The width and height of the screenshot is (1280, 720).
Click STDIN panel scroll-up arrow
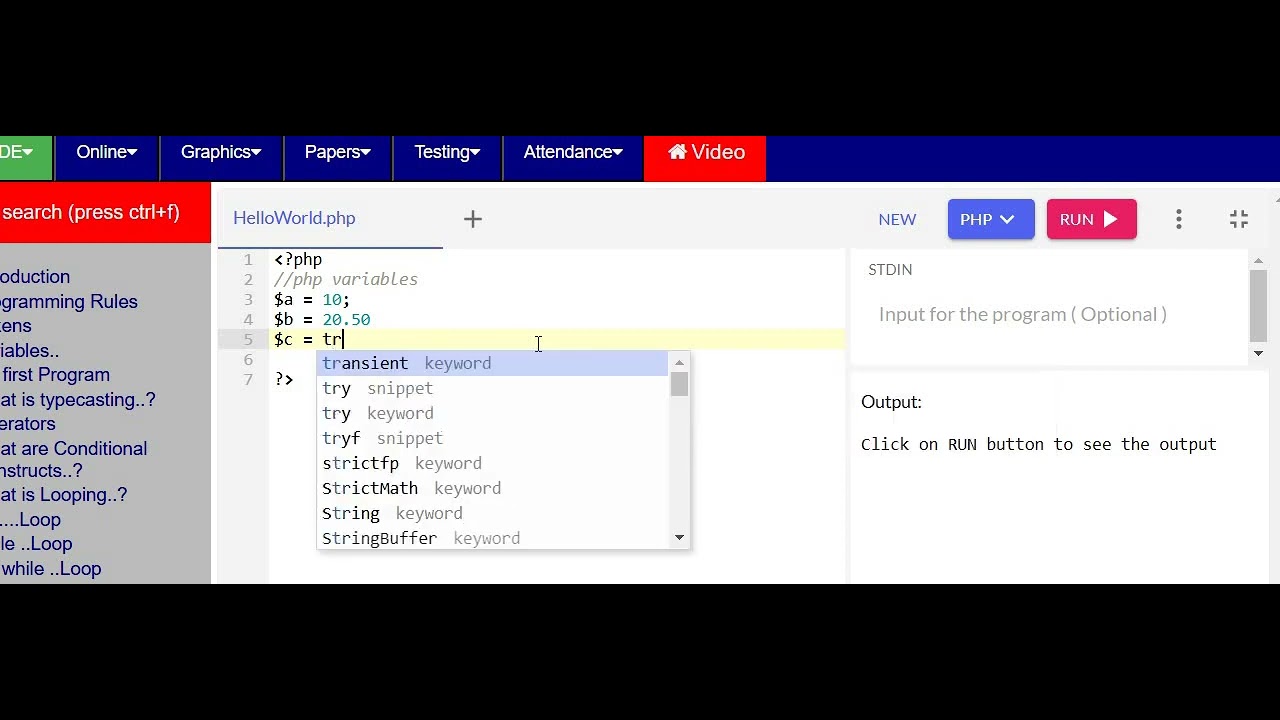[1259, 261]
